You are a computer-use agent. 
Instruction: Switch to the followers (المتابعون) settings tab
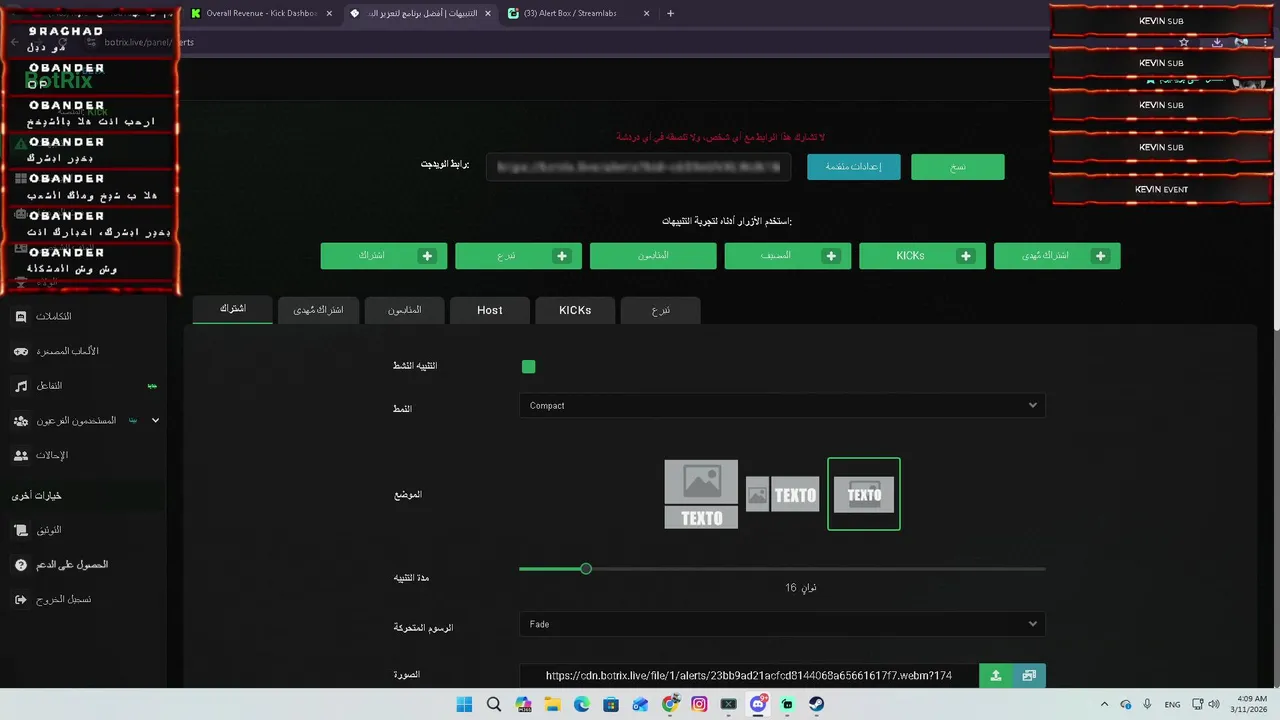coord(404,310)
